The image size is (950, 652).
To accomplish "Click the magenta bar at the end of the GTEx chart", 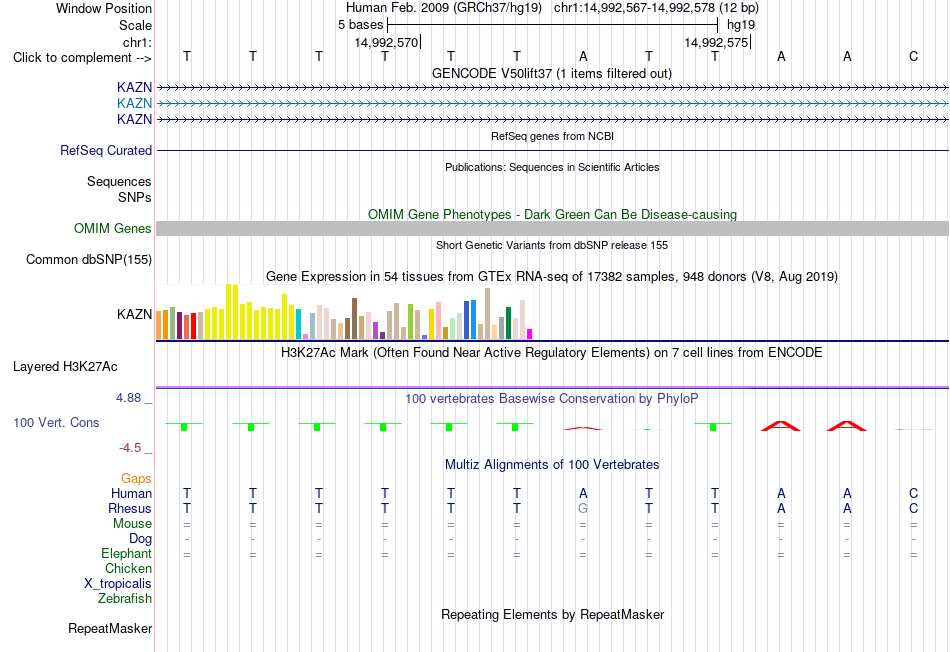I will click(x=530, y=334).
